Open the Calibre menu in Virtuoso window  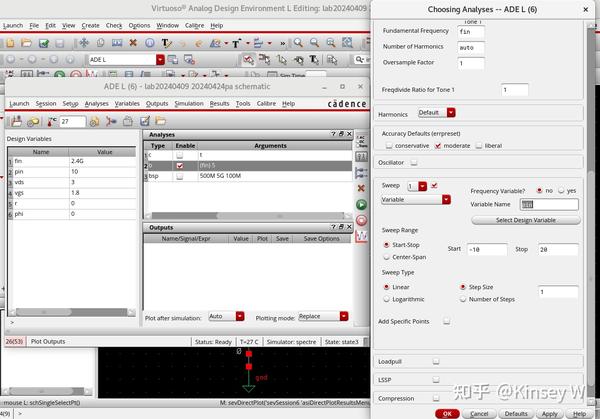tap(194, 26)
